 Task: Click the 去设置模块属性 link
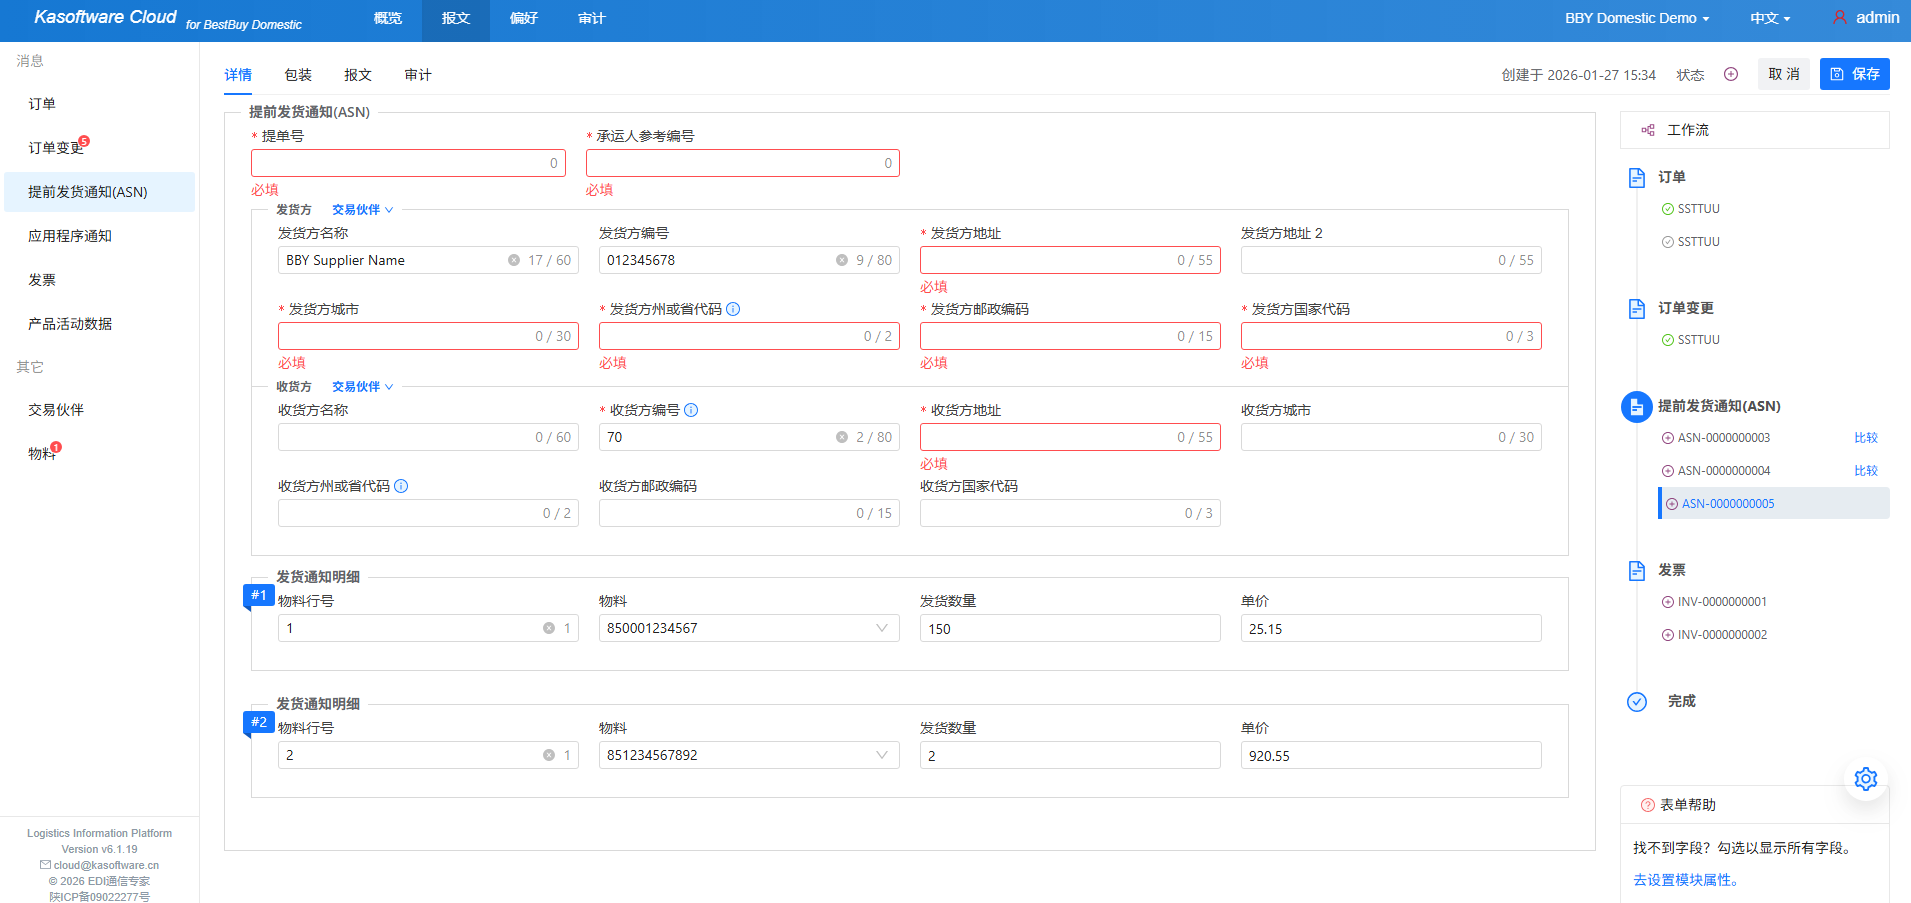tap(1686, 880)
